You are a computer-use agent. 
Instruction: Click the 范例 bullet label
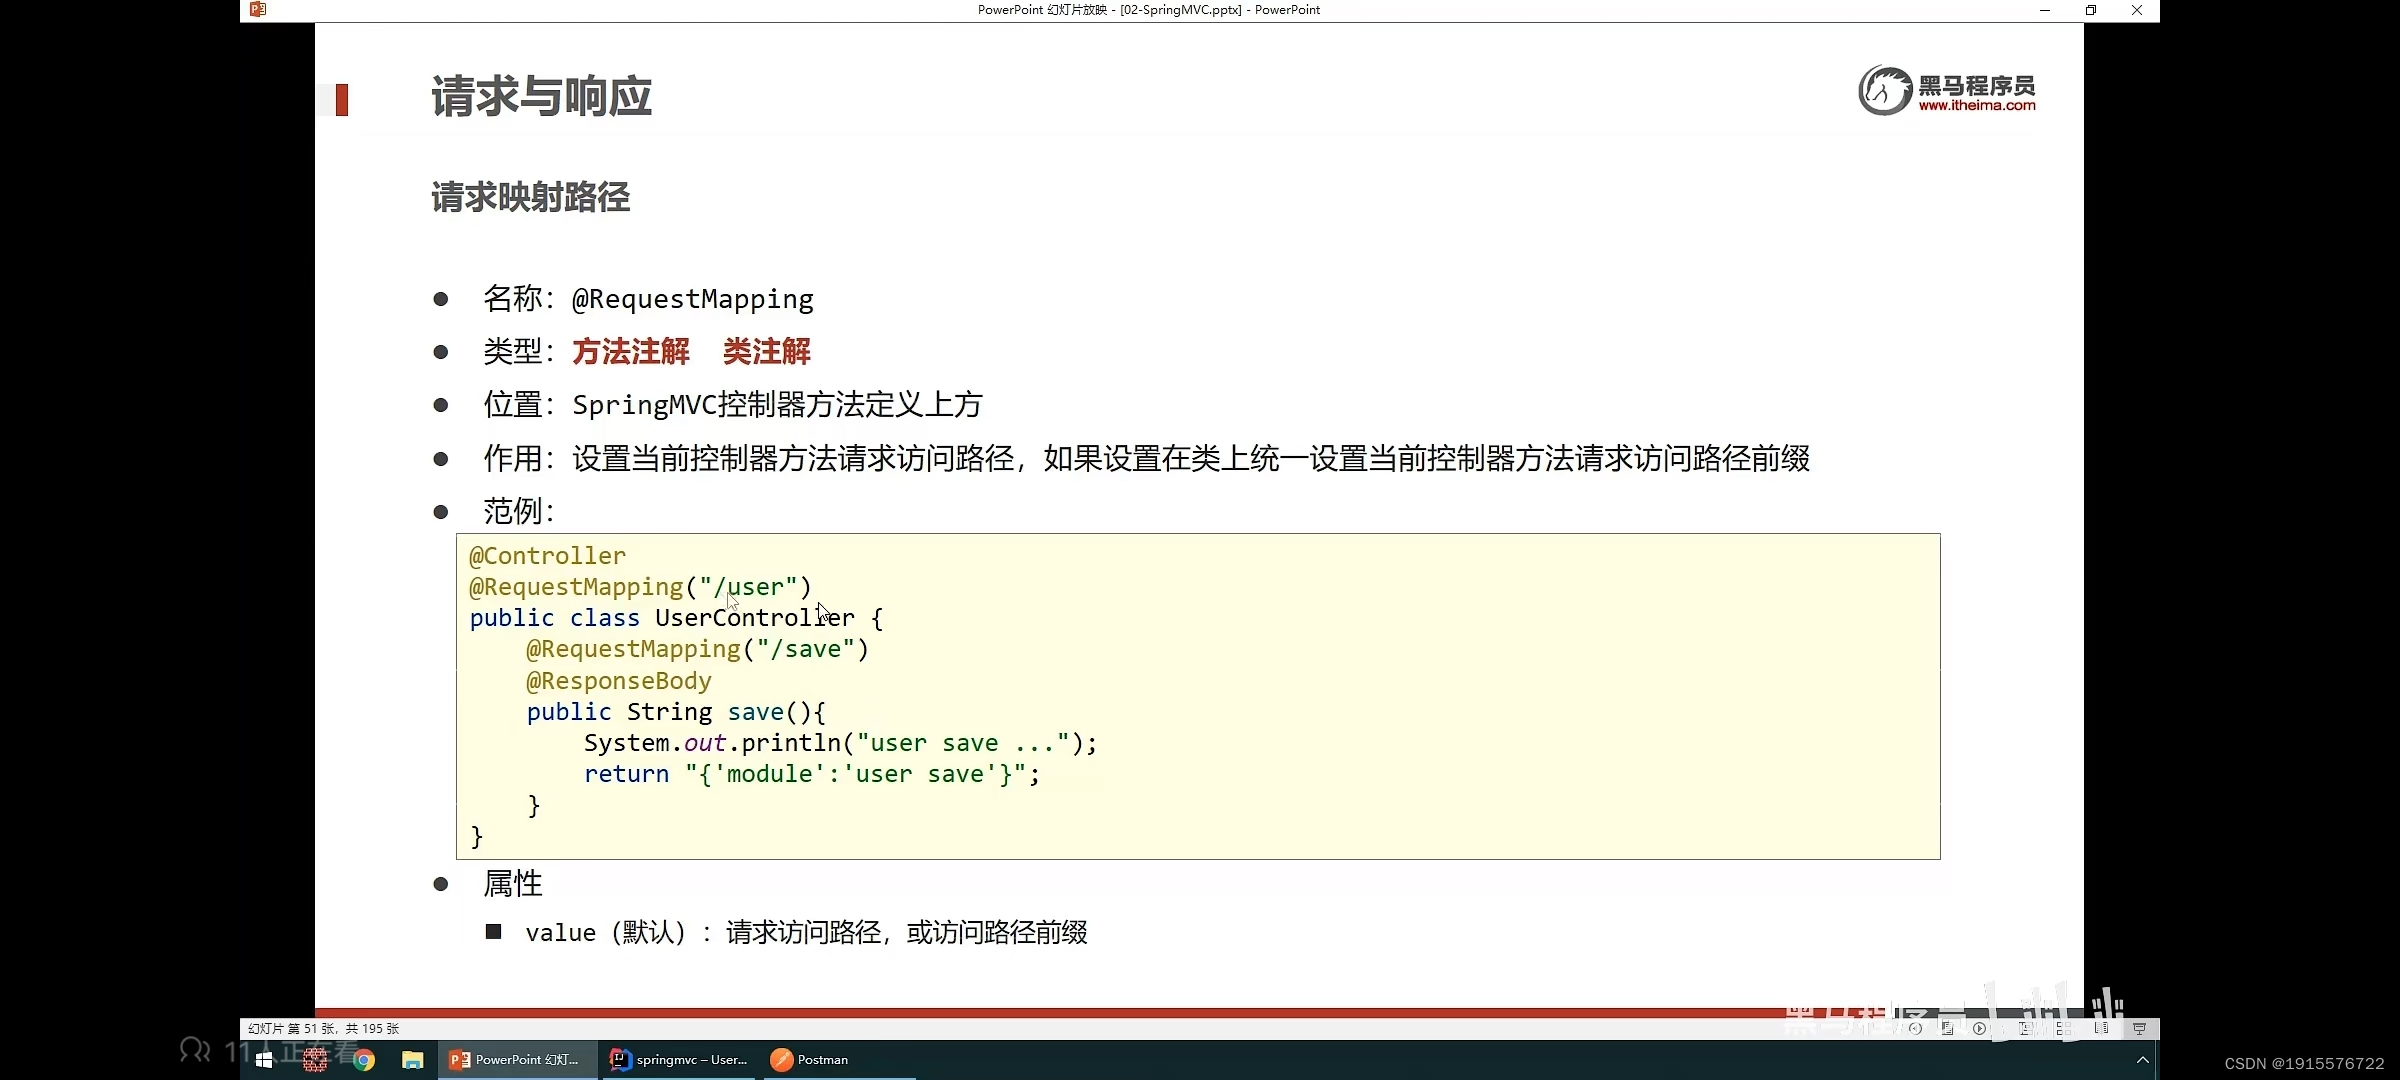click(518, 511)
